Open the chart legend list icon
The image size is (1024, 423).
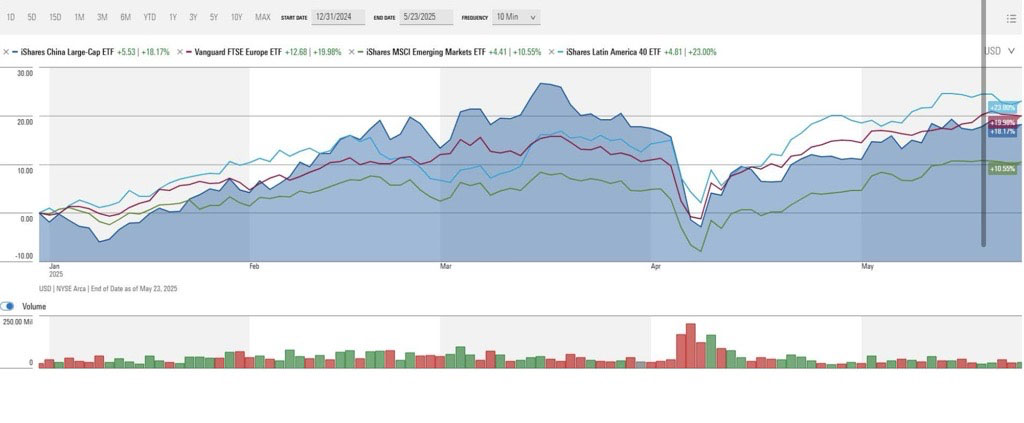1012,18
